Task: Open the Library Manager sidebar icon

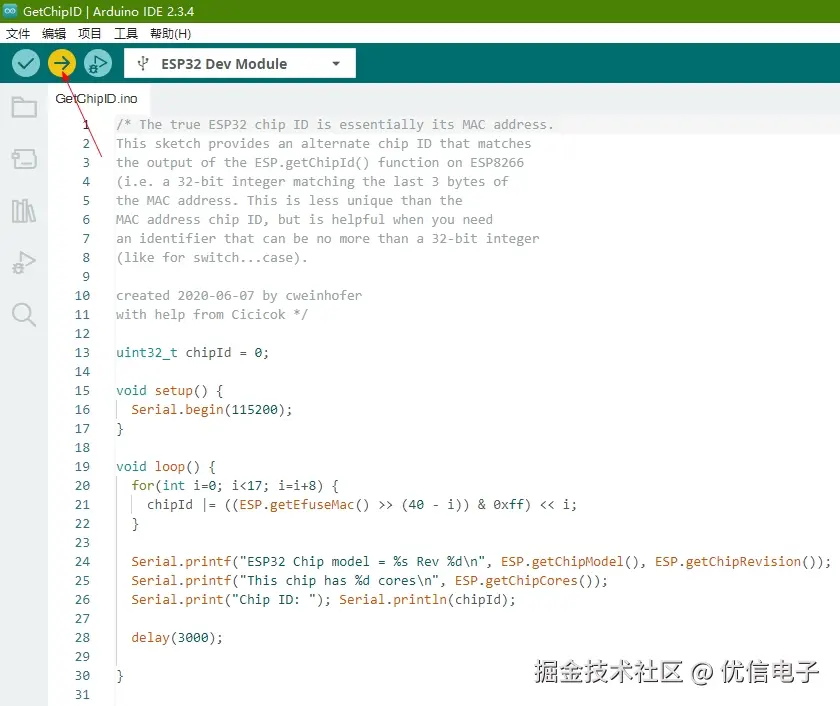Action: point(24,211)
